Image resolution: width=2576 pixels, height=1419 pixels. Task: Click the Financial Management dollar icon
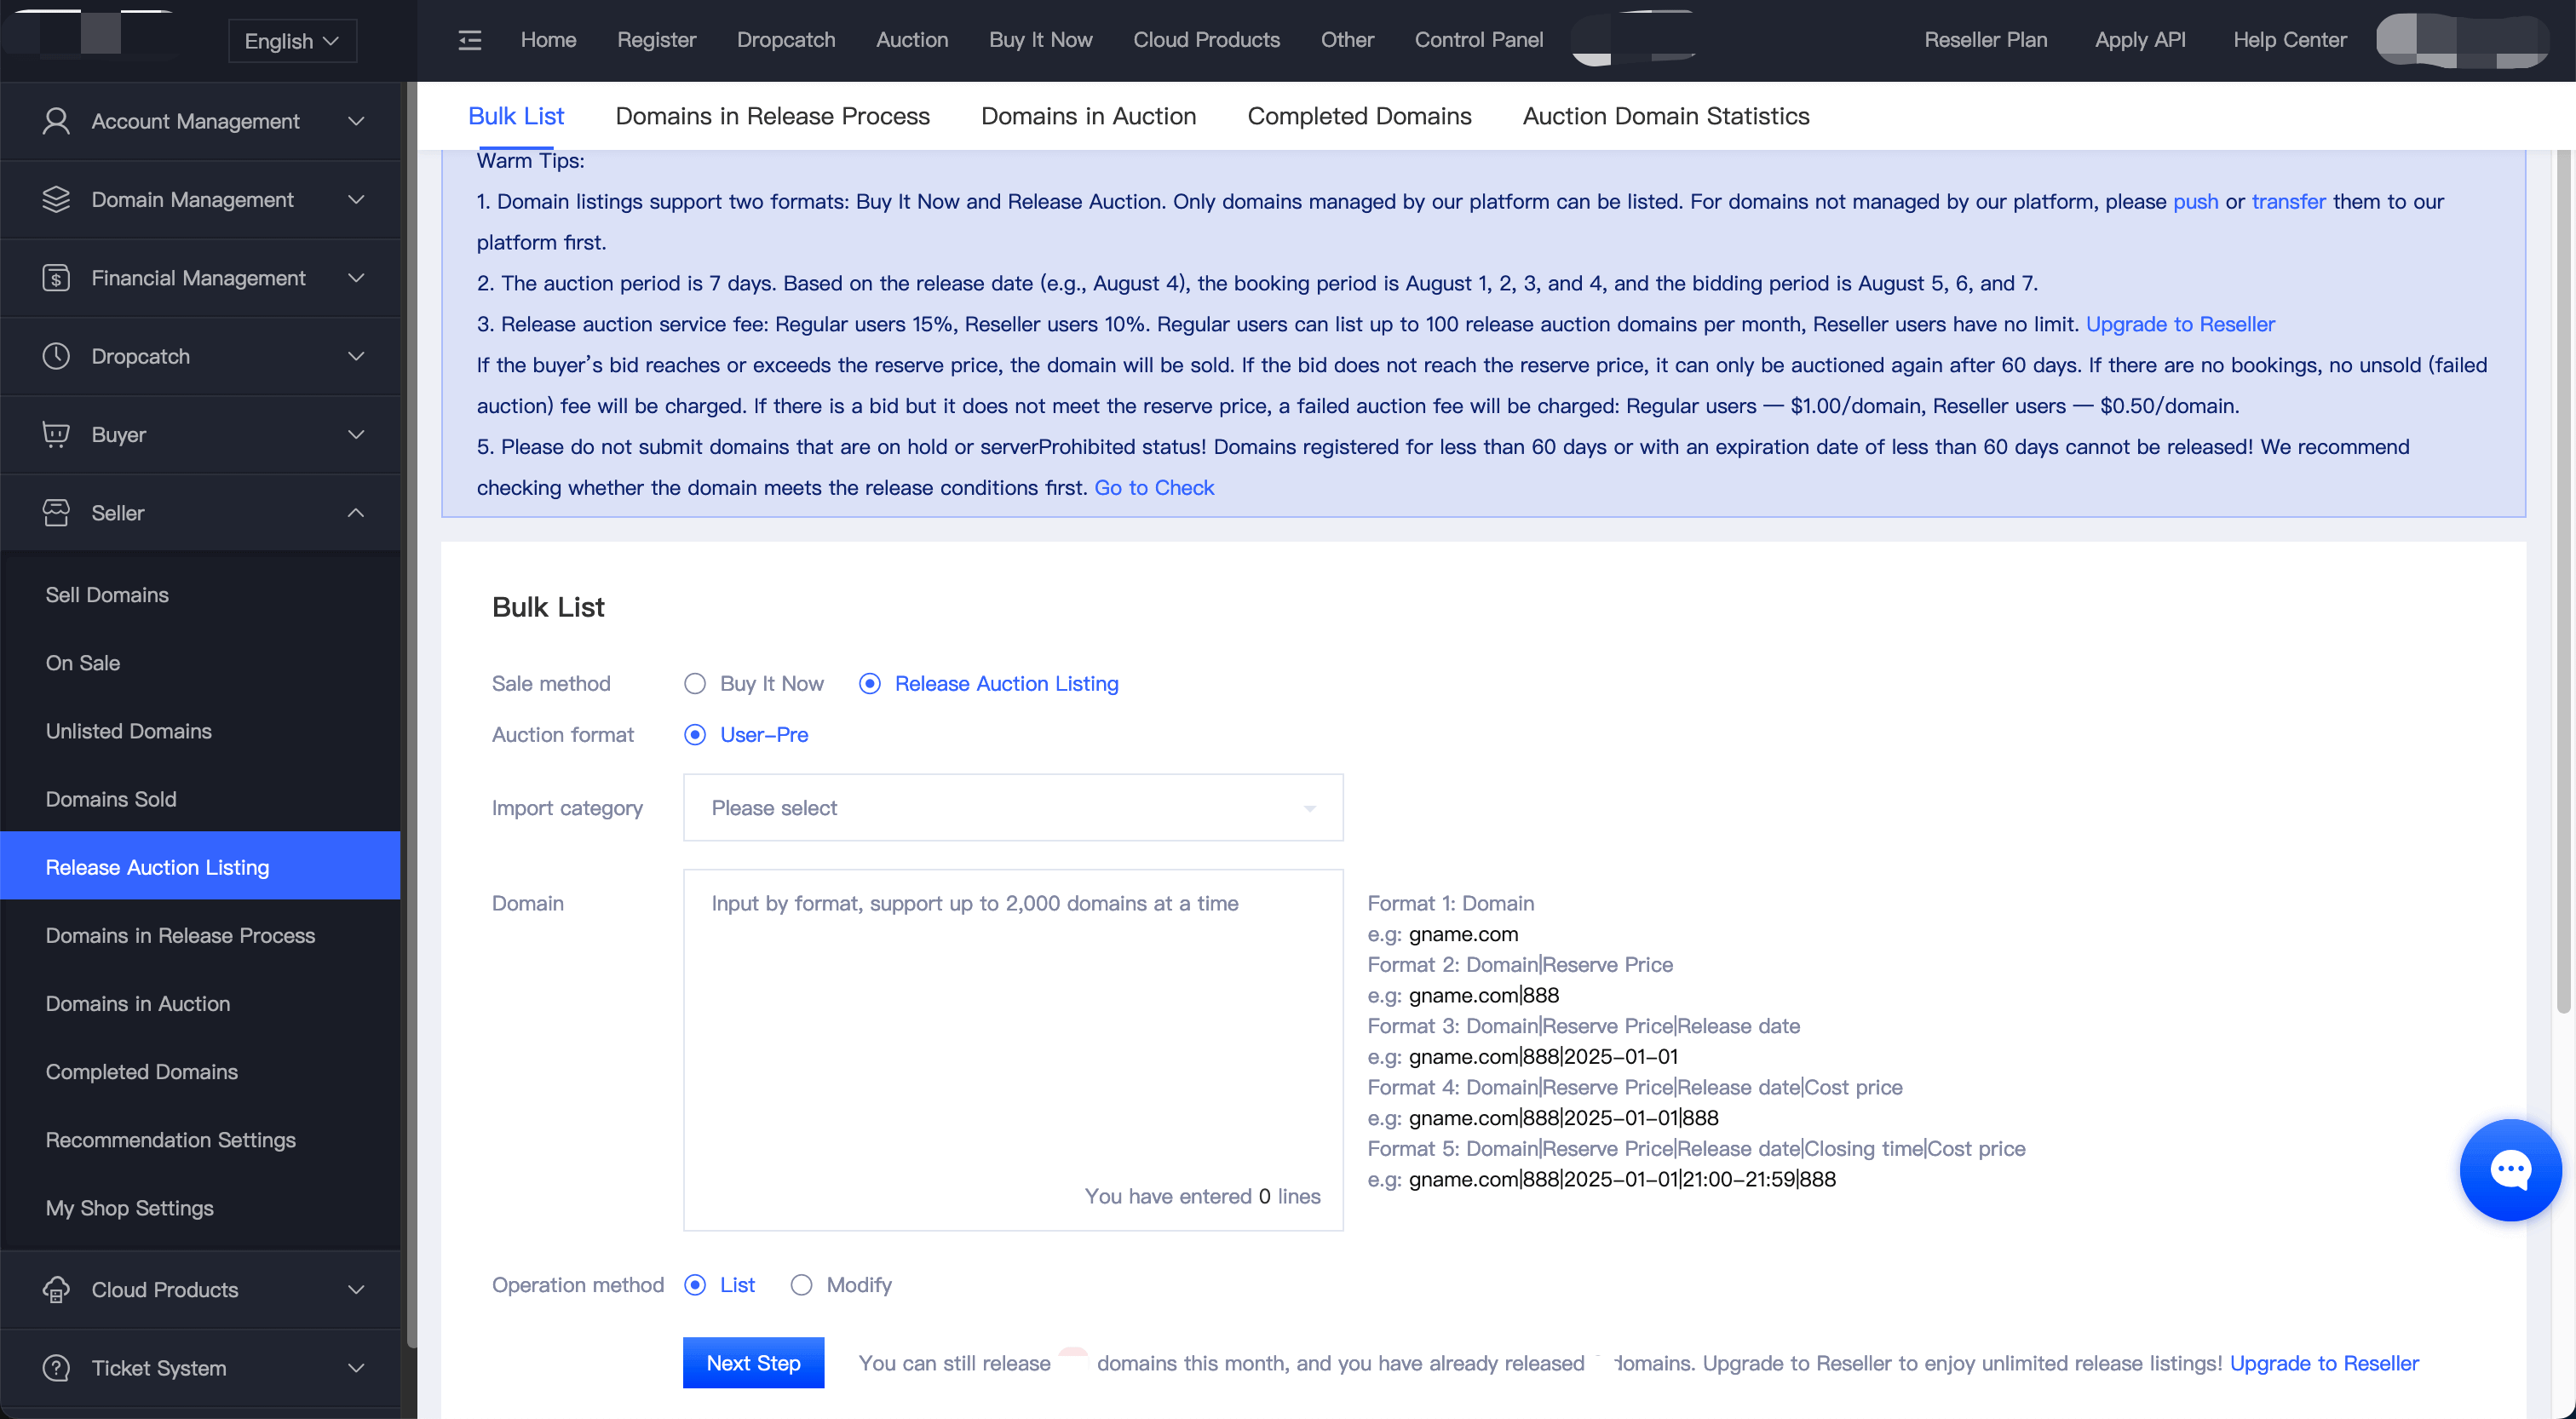click(x=56, y=277)
